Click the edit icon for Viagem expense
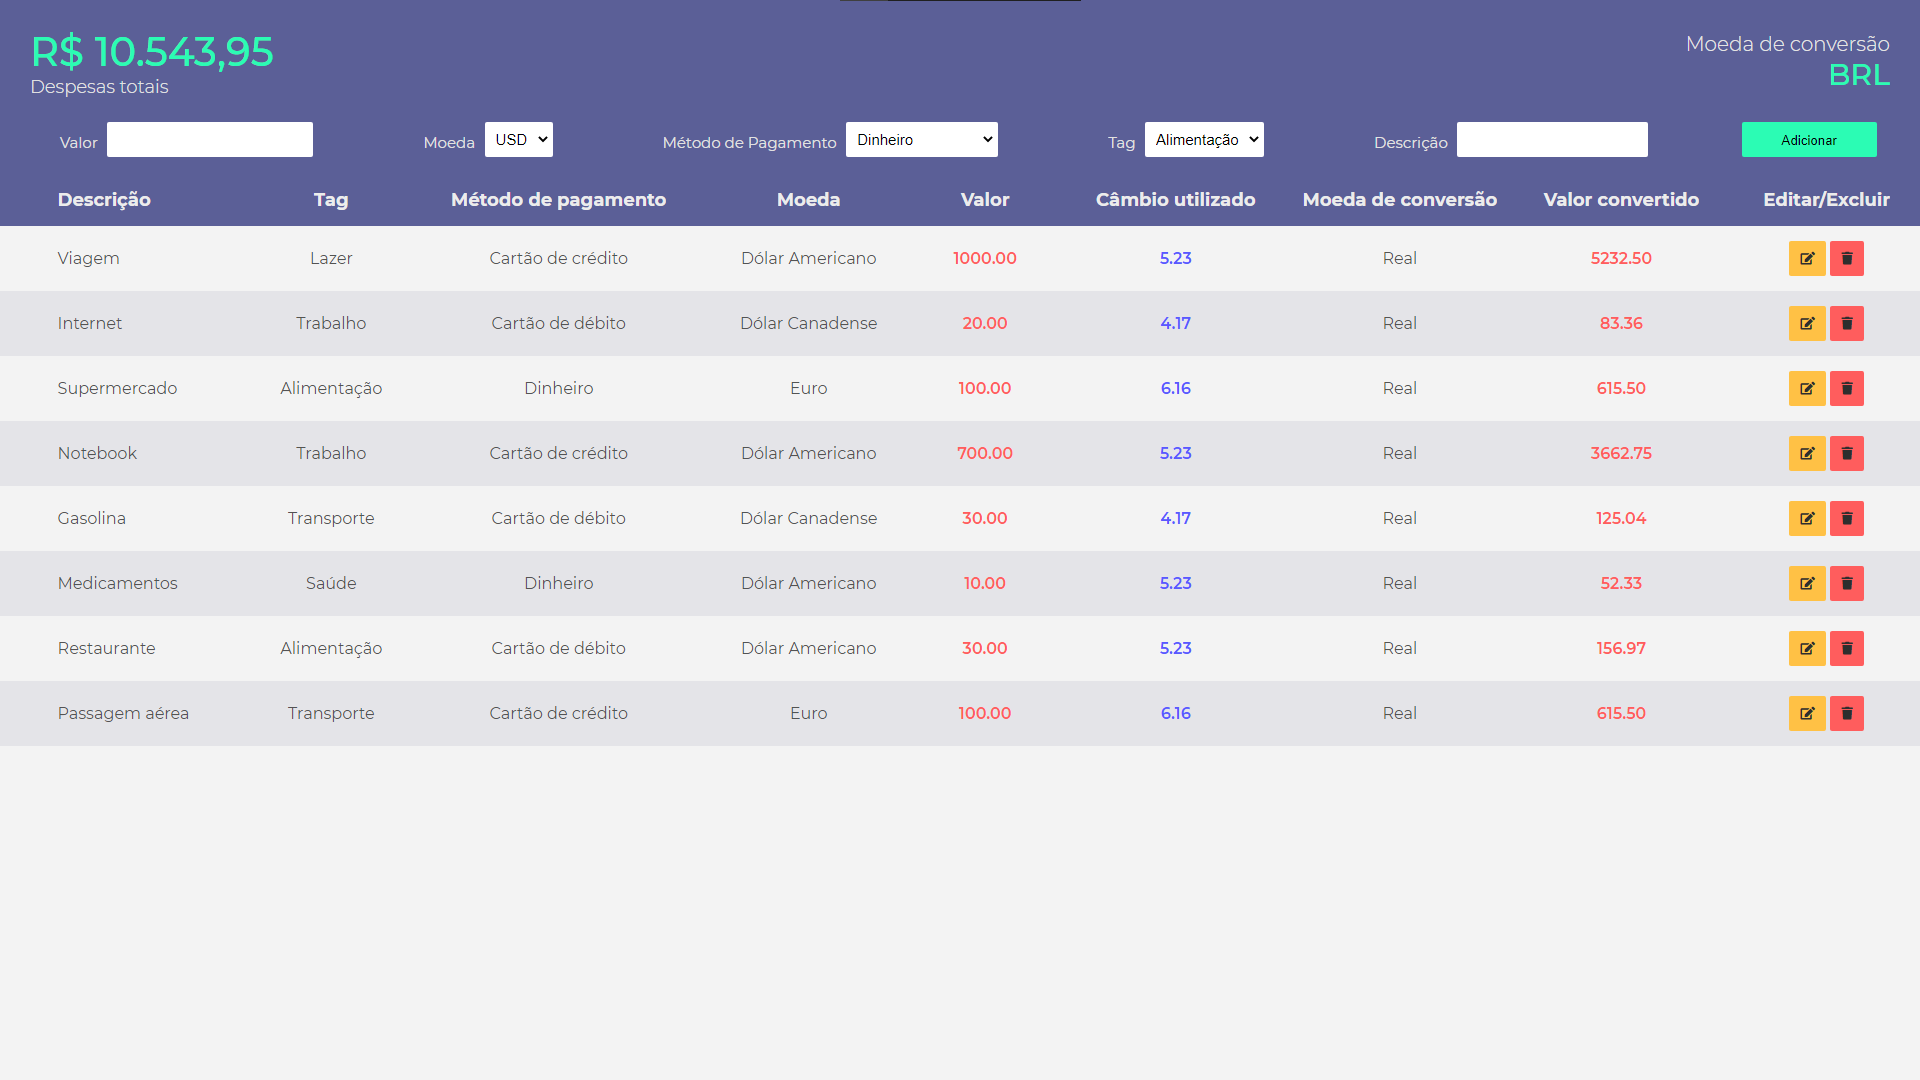The width and height of the screenshot is (1920, 1080). click(x=1807, y=257)
